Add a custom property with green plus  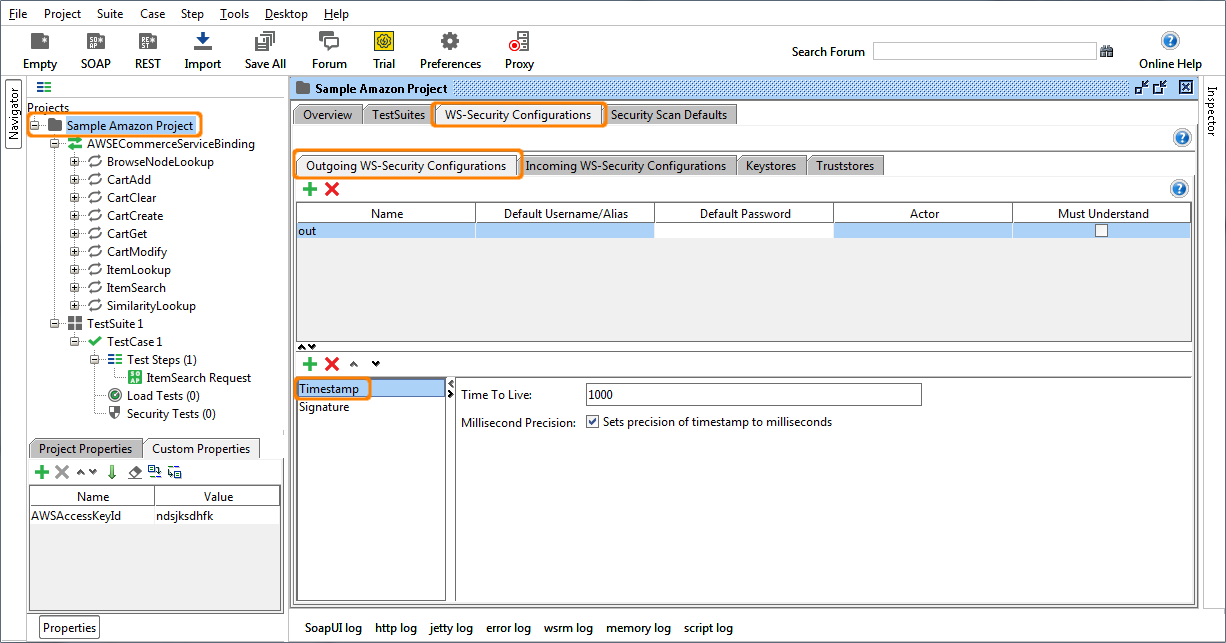pyautogui.click(x=41, y=472)
